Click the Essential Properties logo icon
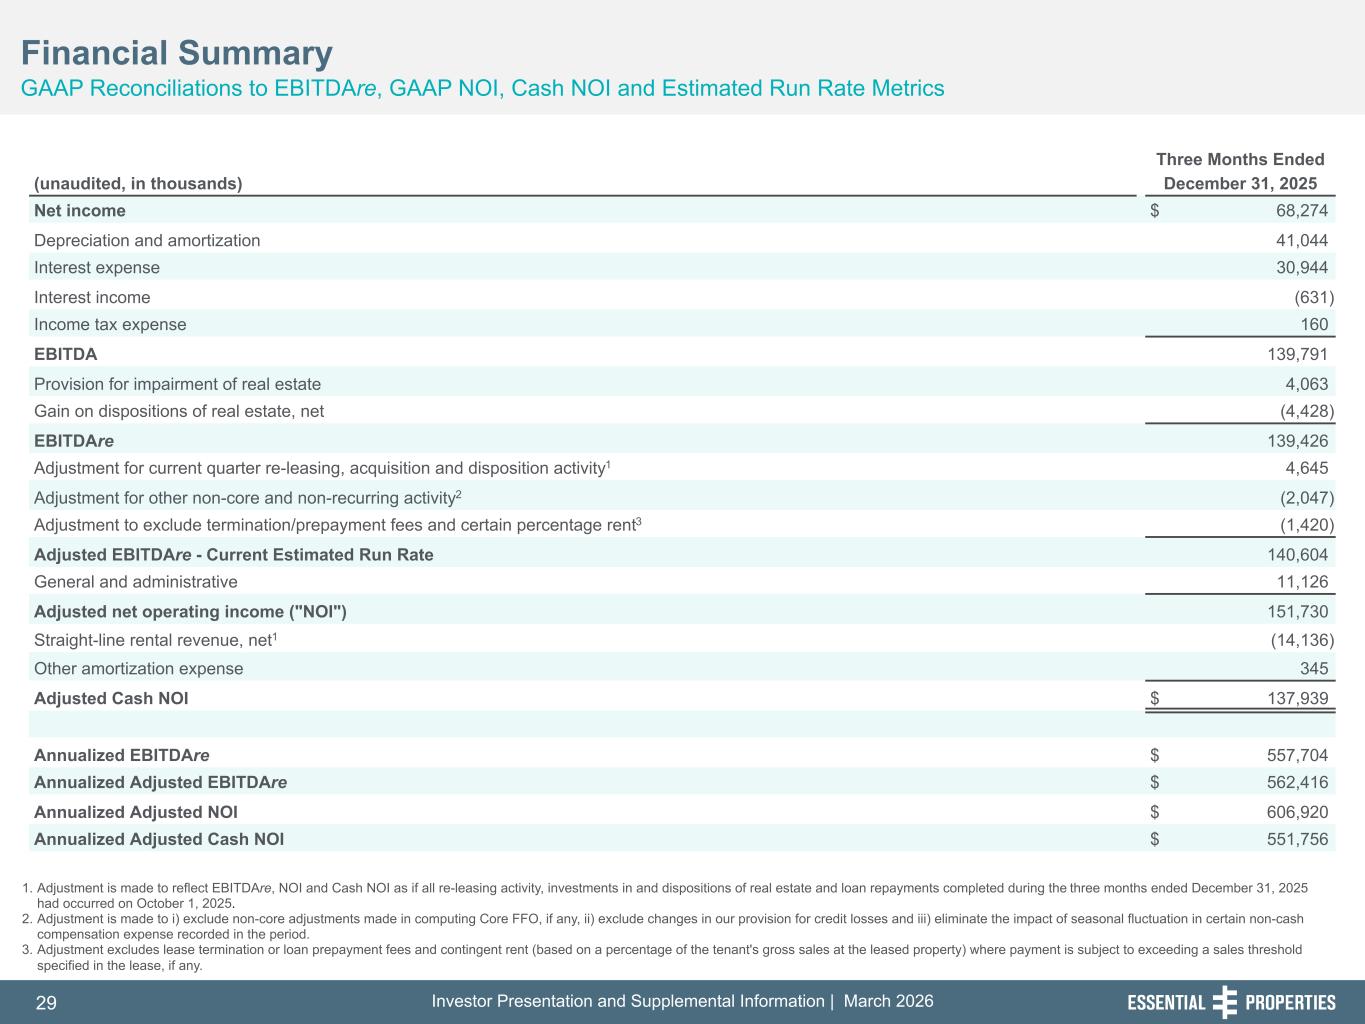Image resolution: width=1365 pixels, height=1024 pixels. click(1224, 1002)
